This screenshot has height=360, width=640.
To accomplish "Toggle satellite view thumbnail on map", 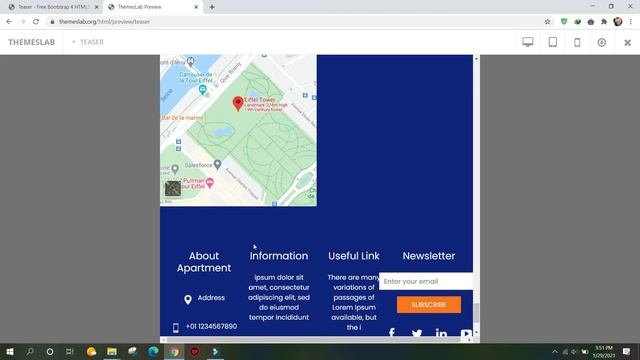I will 173,189.
